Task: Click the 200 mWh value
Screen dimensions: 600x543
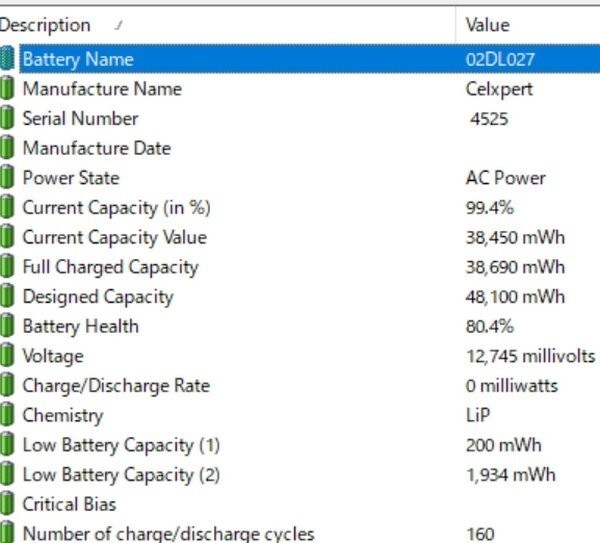Action: 504,445
